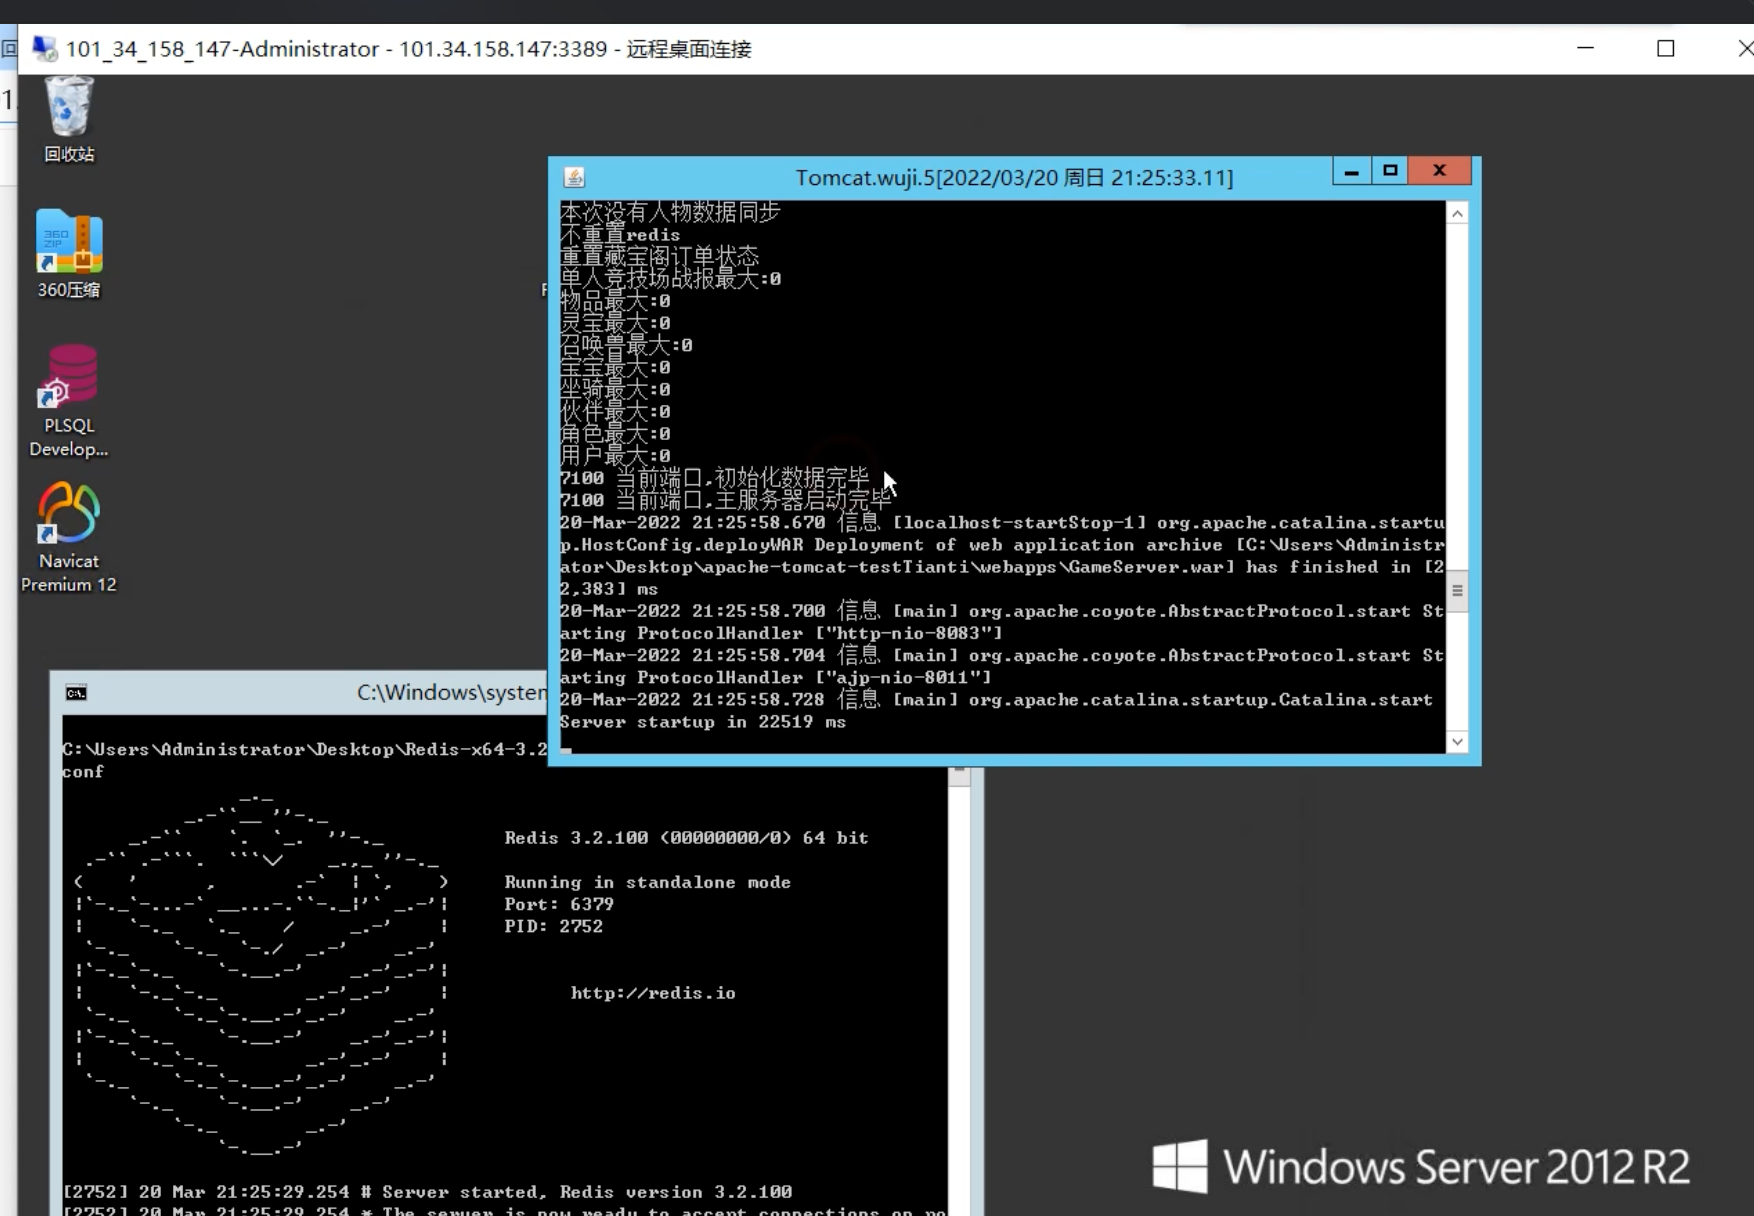Click the 'PID: 2752' line in Redis console
Image resolution: width=1754 pixels, height=1216 pixels.
pyautogui.click(x=554, y=926)
